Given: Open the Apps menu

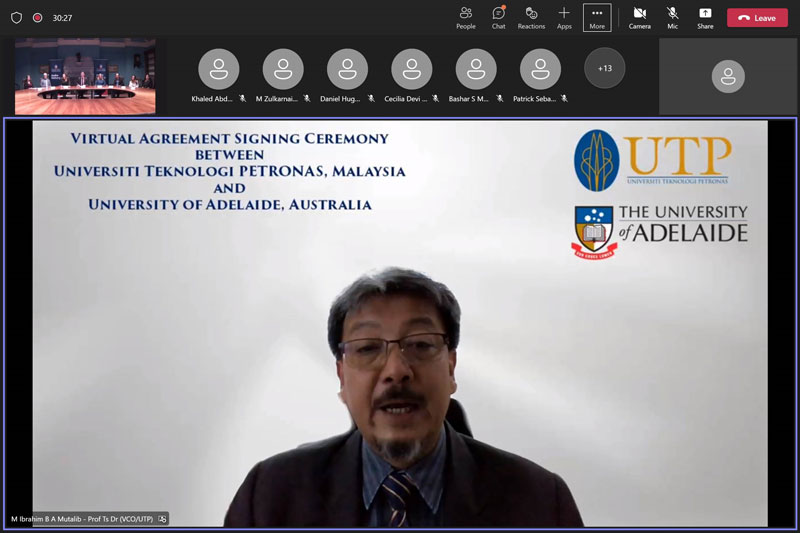Looking at the screenshot, I should click(564, 18).
